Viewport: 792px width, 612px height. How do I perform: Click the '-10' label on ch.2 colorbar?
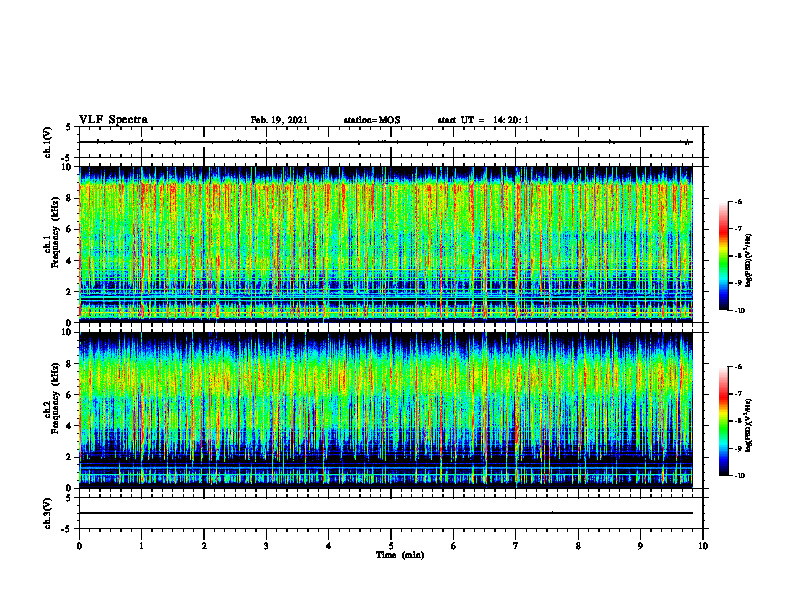click(738, 476)
